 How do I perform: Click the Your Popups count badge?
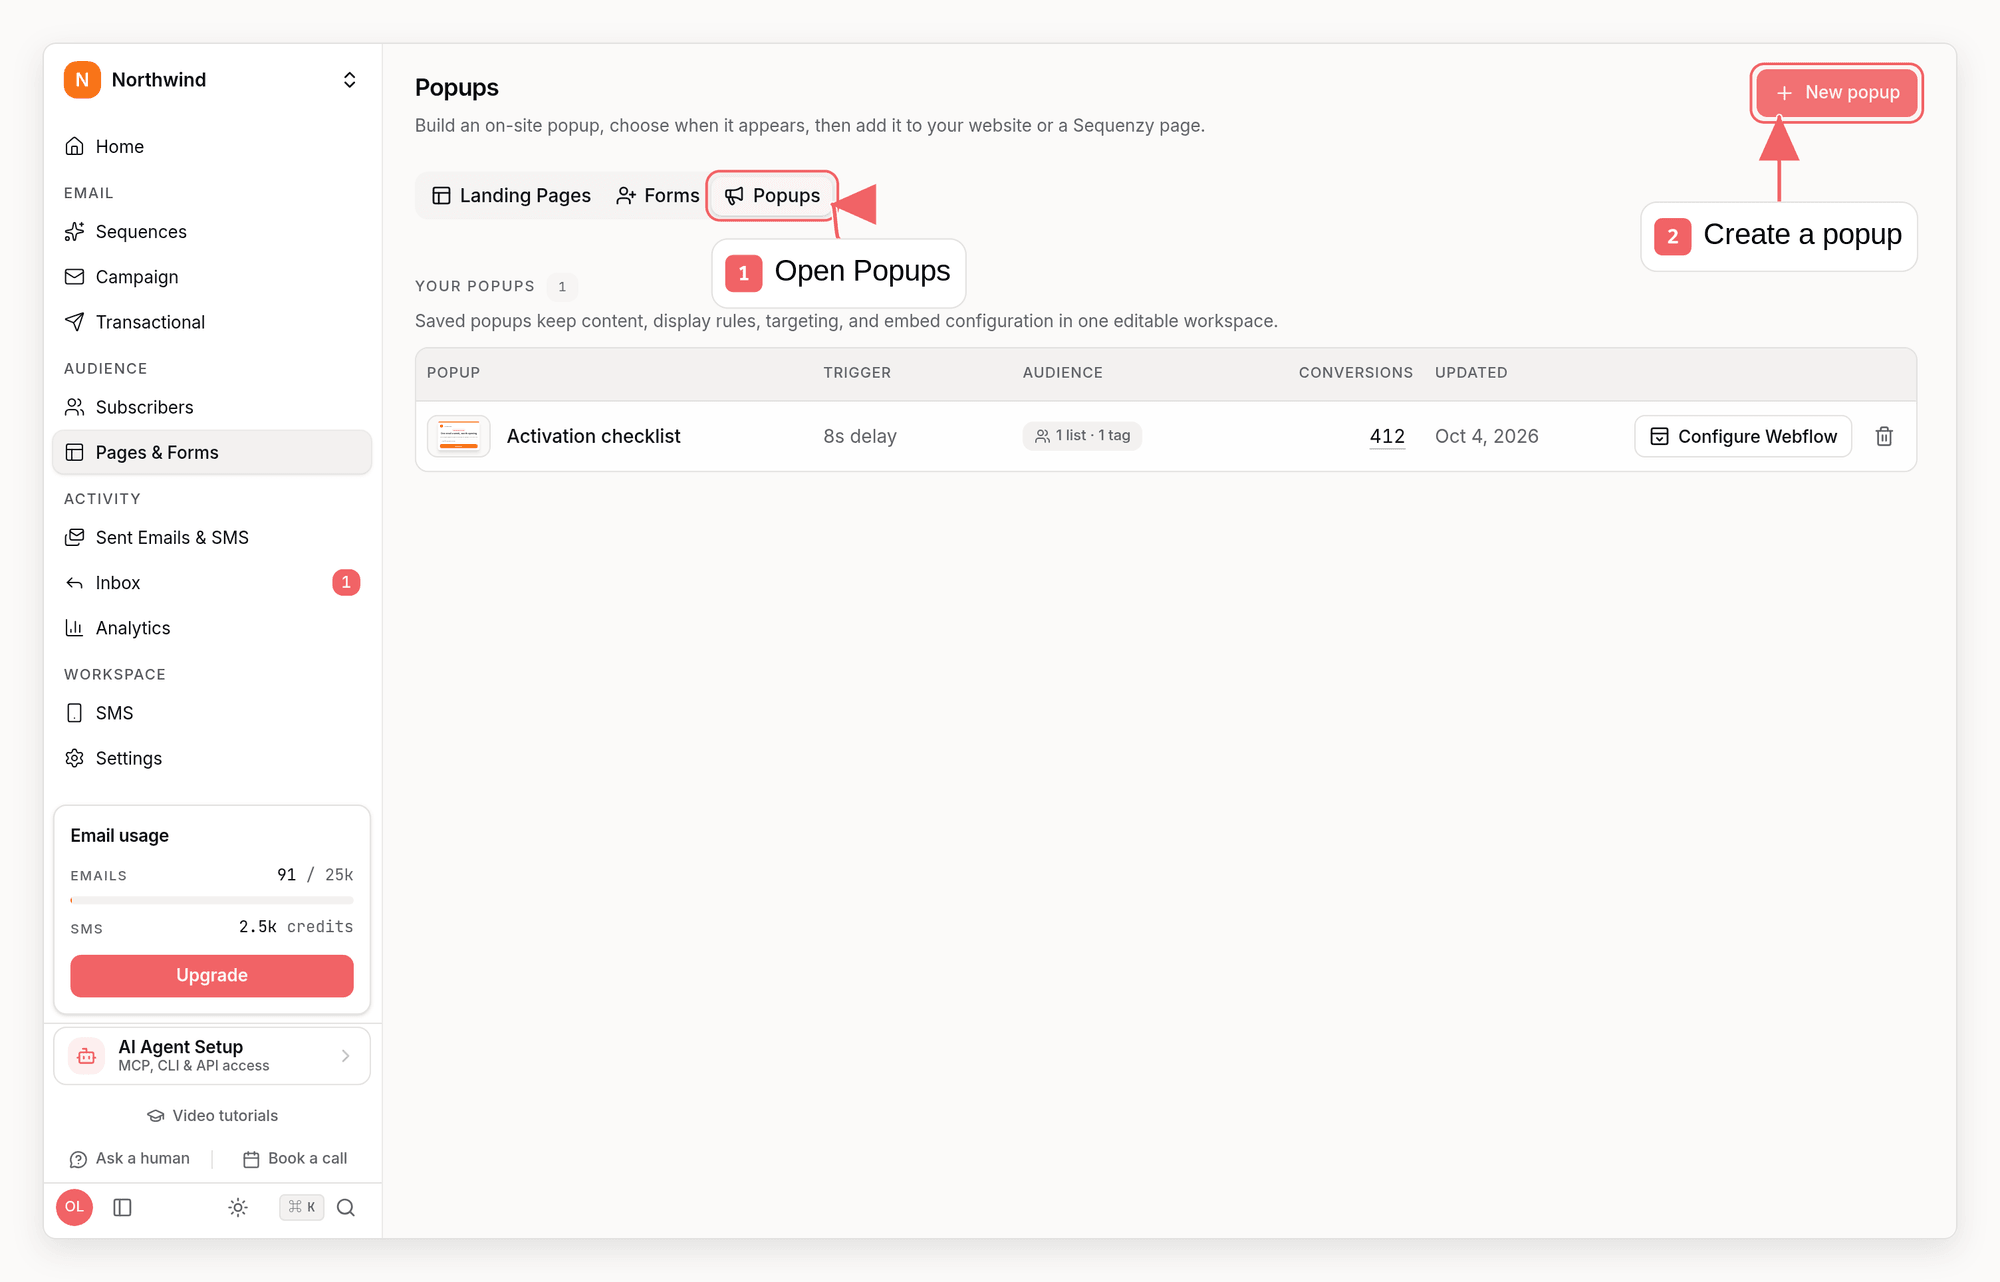[562, 286]
